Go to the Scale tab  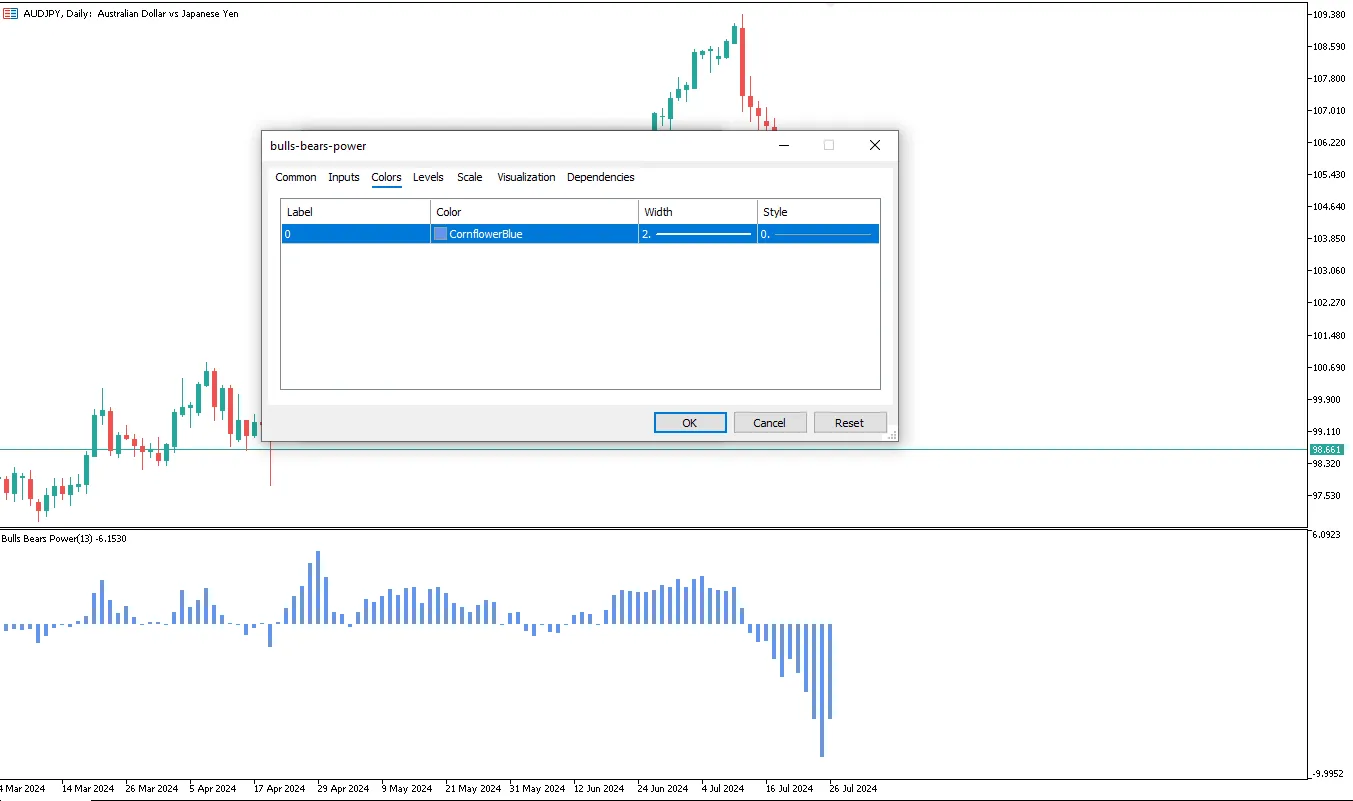click(470, 177)
